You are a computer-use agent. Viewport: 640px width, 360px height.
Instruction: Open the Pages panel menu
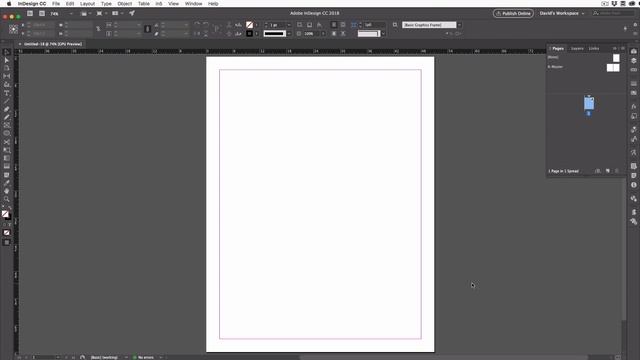click(622, 49)
